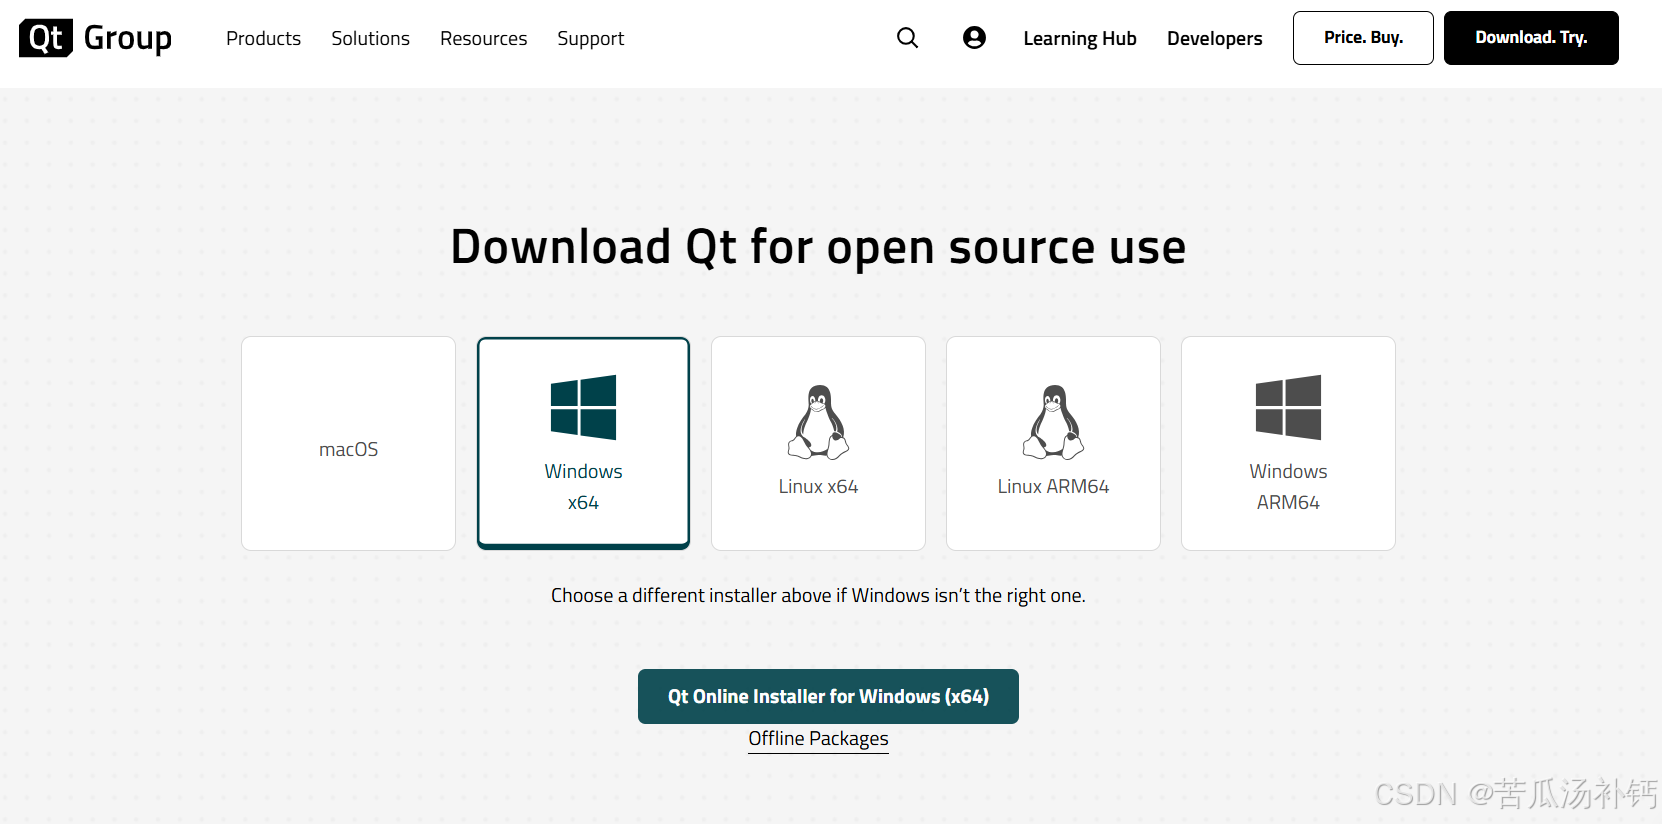
Task: Open the search magnifier icon
Action: (907, 38)
